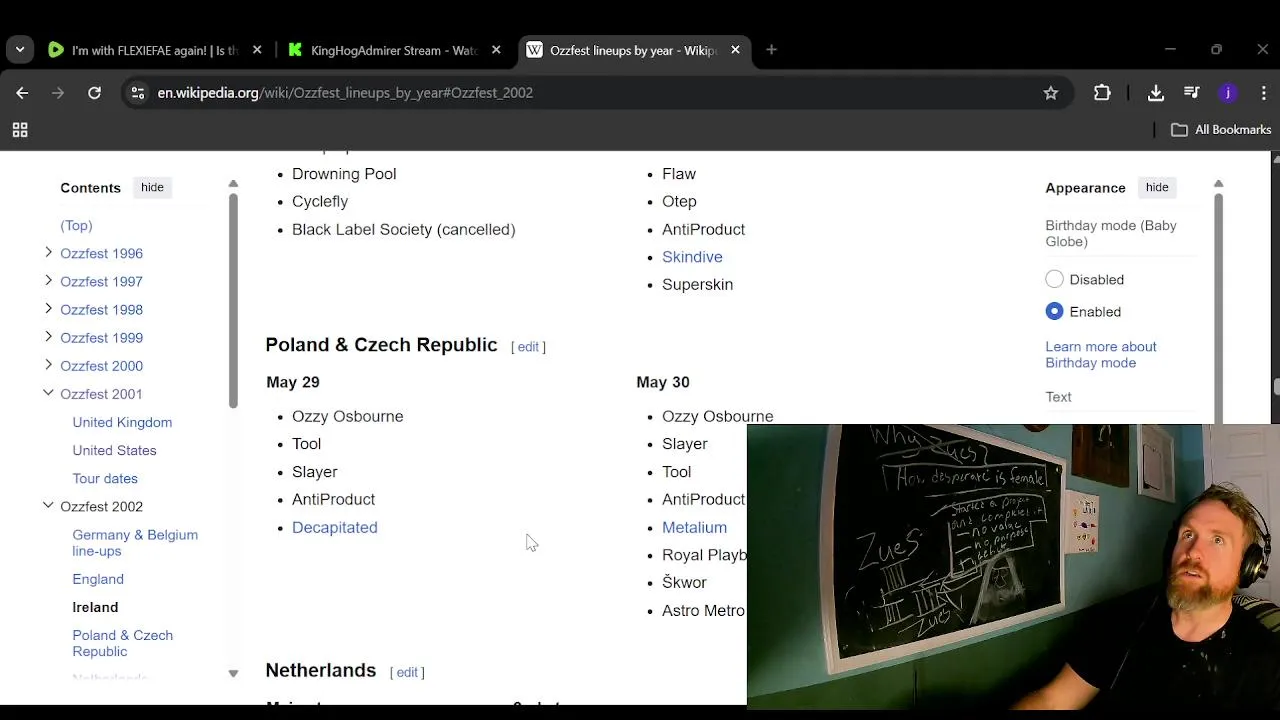1280x720 pixels.
Task: Open the tab search dropdown arrow
Action: pyautogui.click(x=20, y=50)
